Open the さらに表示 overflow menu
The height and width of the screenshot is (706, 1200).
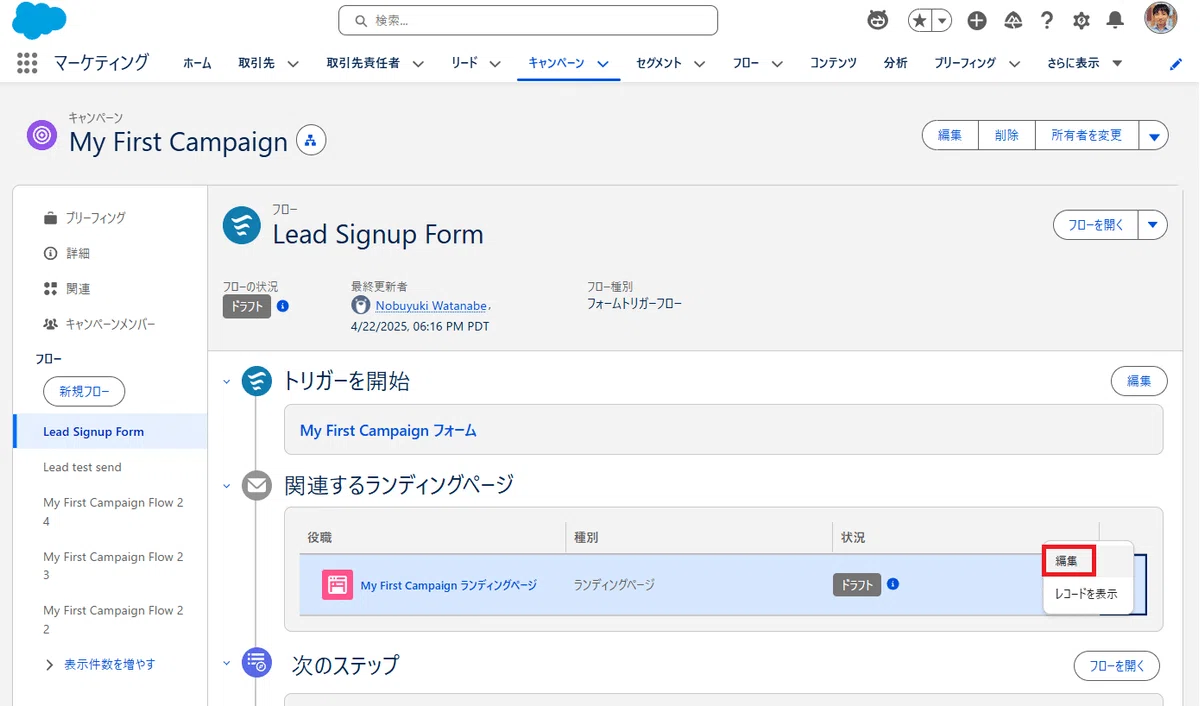(1085, 63)
